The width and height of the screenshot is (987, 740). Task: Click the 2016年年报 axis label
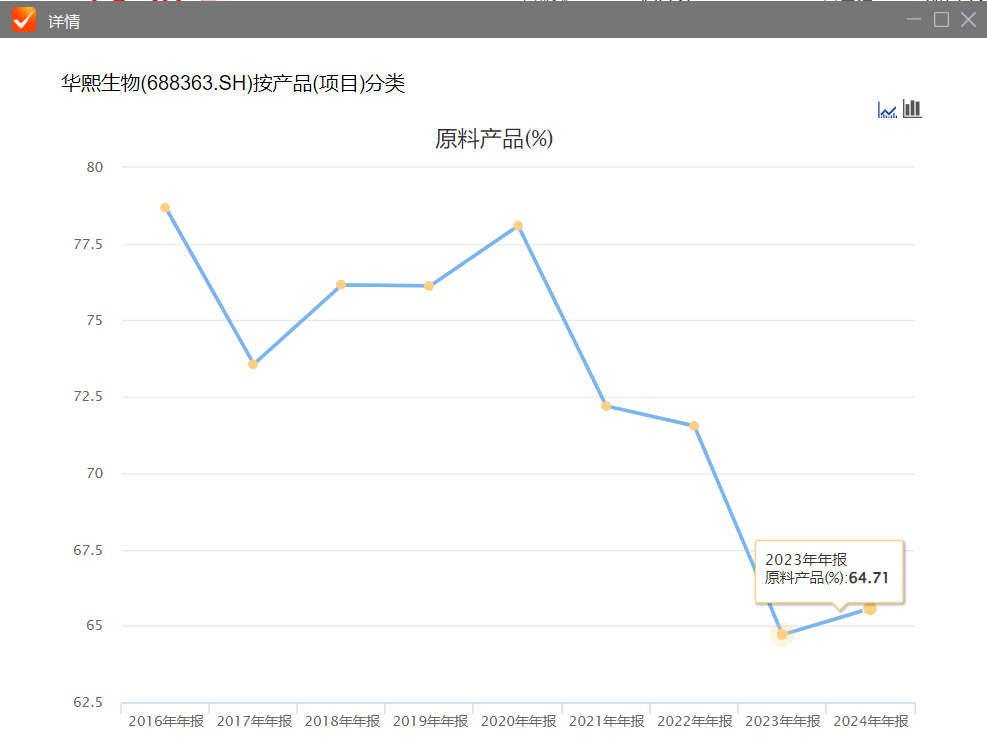[166, 721]
